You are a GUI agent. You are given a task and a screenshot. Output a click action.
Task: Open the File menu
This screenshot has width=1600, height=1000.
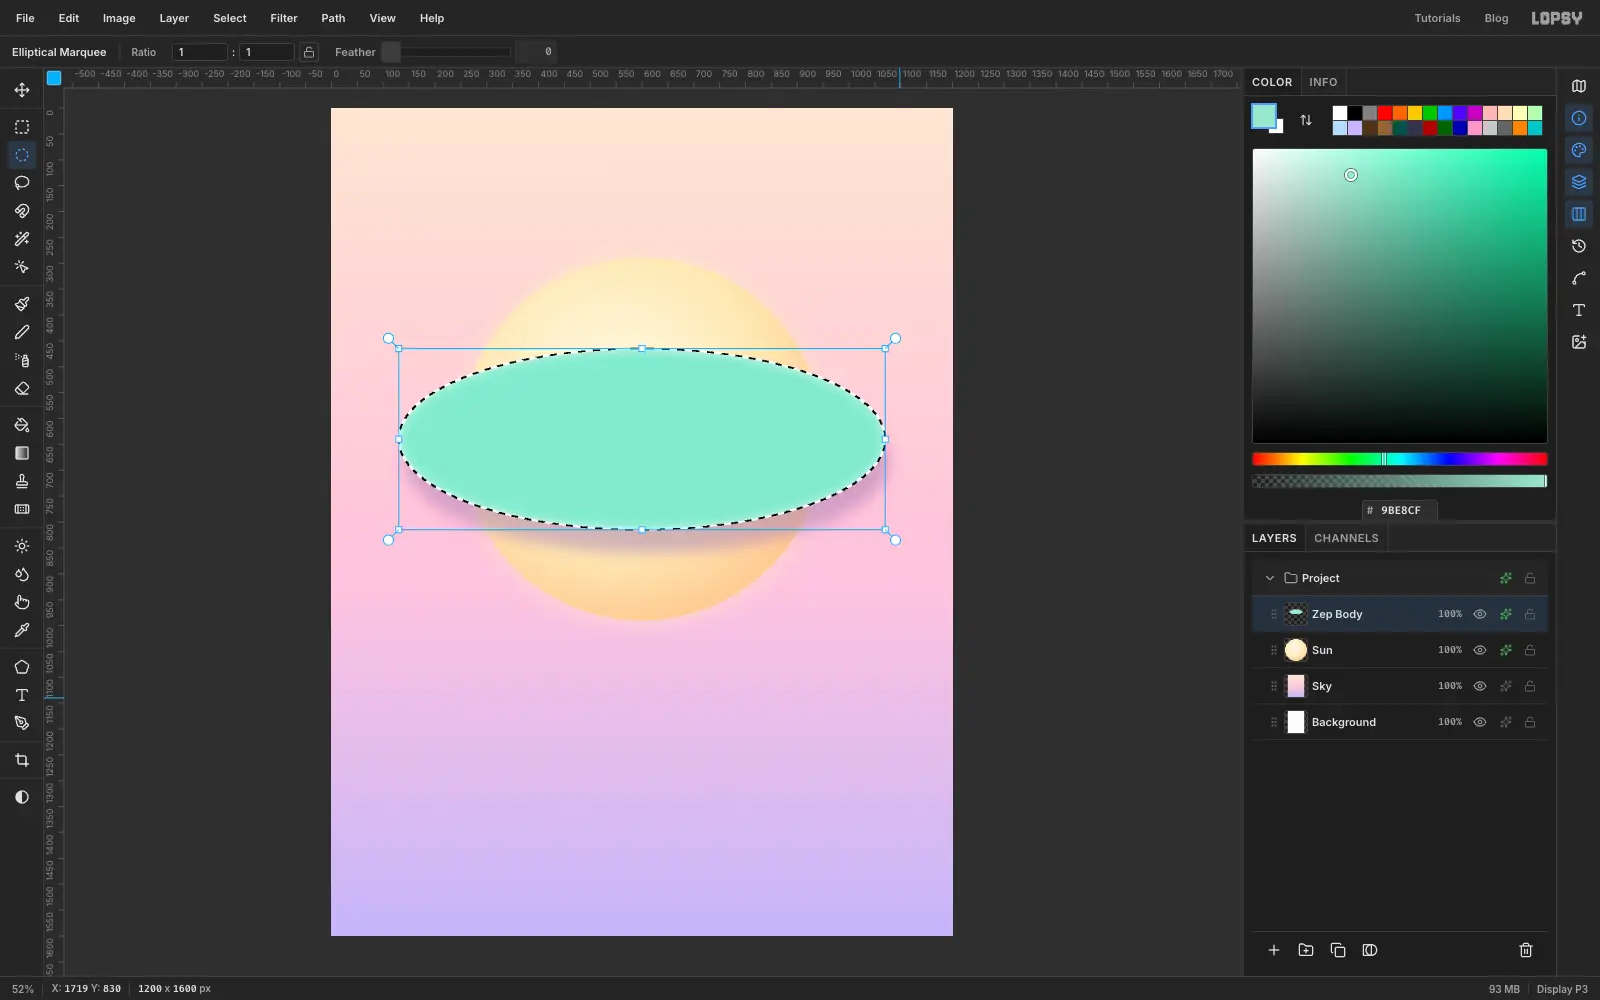pyautogui.click(x=25, y=18)
